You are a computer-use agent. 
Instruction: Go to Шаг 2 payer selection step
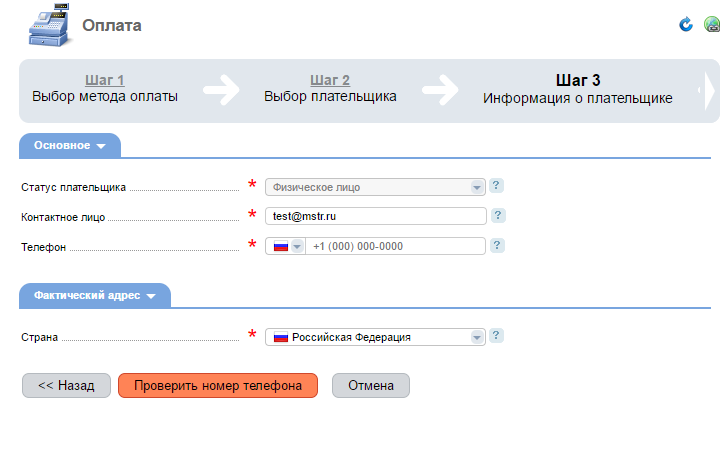330,80
